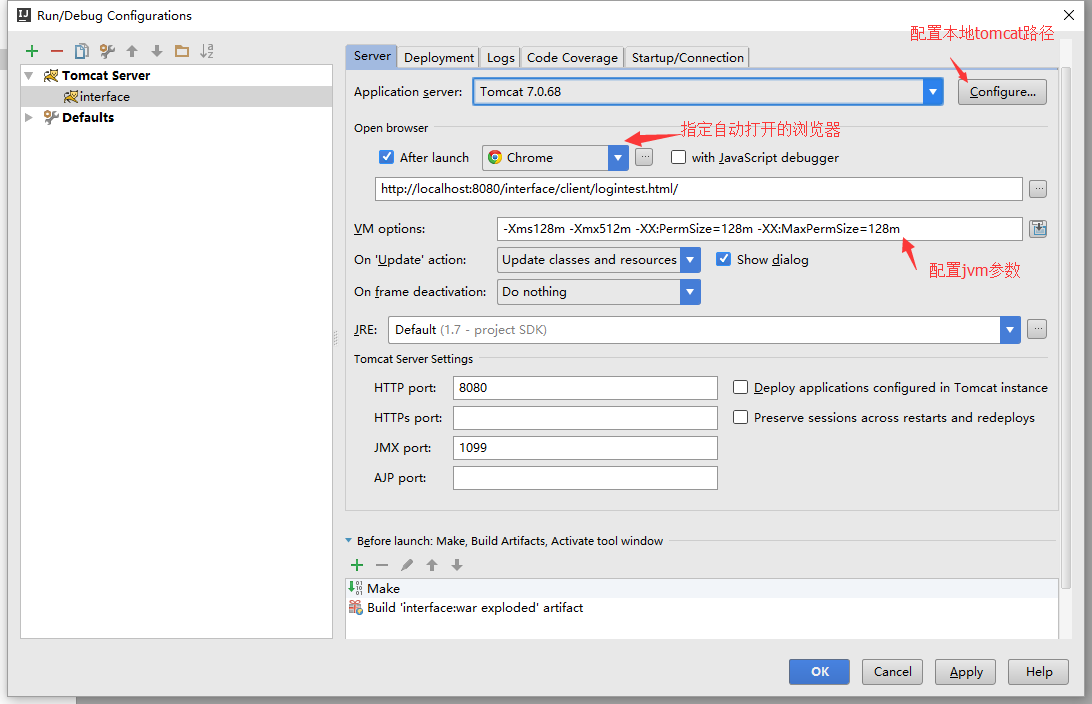Viewport: 1092px width, 704px height.
Task: Open Edit Defaults wrench icon in toolbar
Action: click(x=107, y=51)
